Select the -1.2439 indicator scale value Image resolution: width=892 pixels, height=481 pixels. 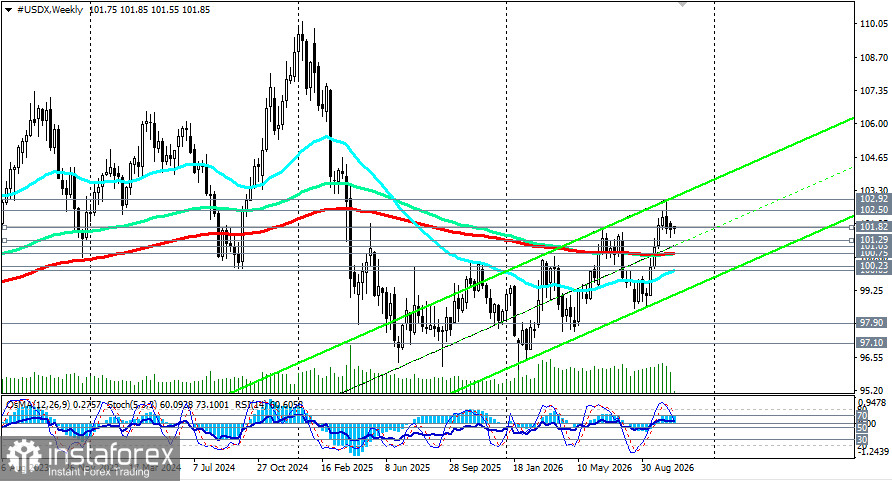pyautogui.click(x=873, y=451)
